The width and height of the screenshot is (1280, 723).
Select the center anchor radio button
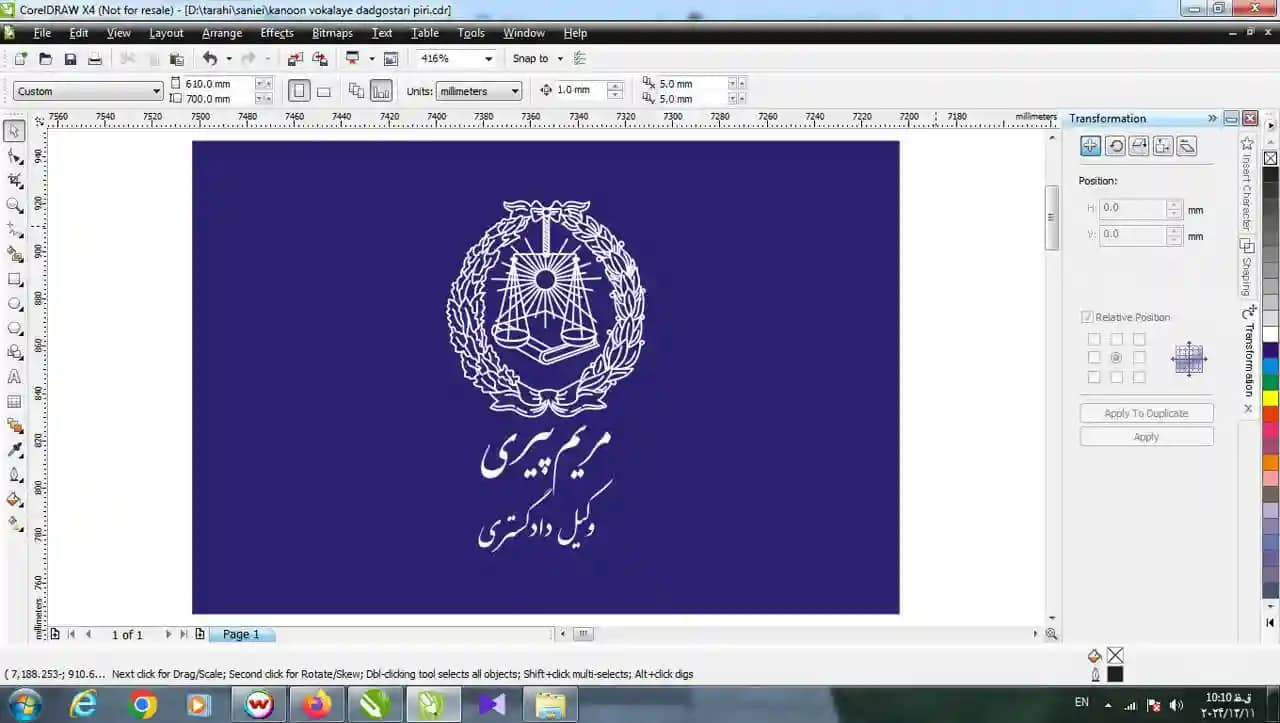pos(1116,358)
